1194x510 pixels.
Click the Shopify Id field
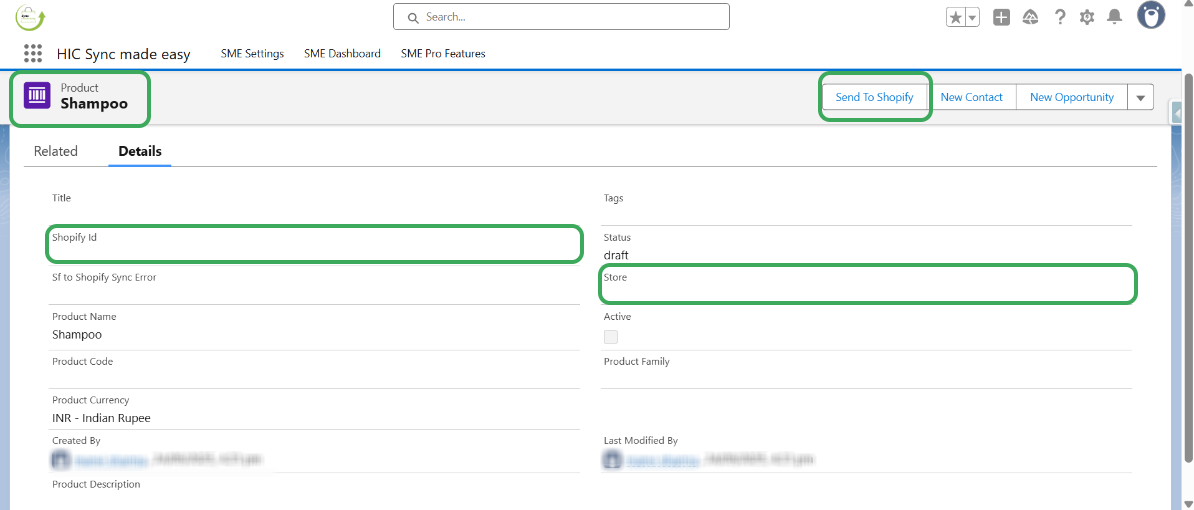(x=314, y=244)
